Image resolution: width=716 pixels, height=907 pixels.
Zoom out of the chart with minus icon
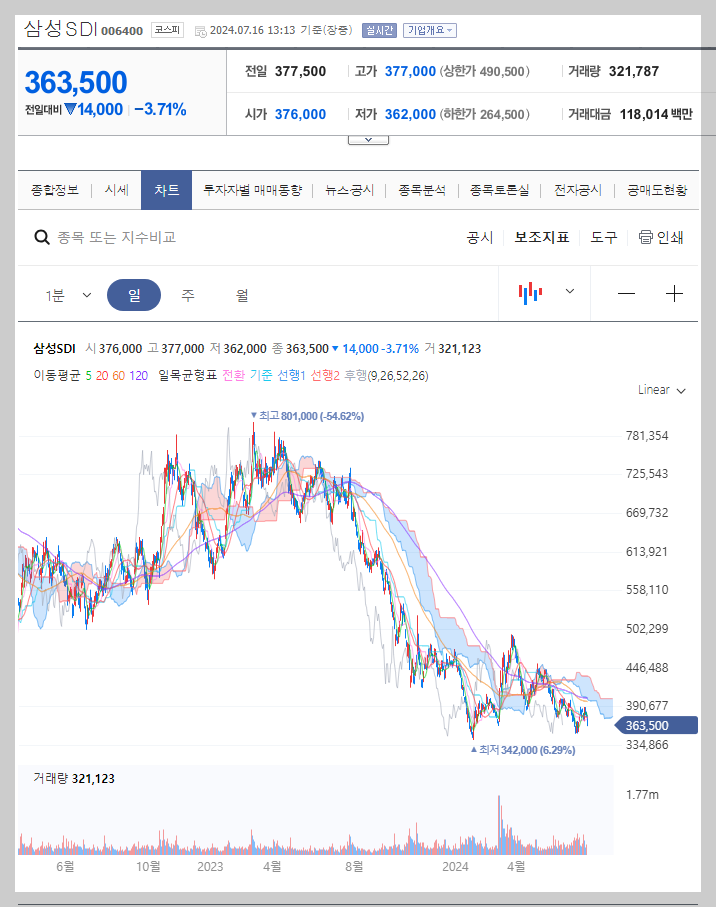626,293
